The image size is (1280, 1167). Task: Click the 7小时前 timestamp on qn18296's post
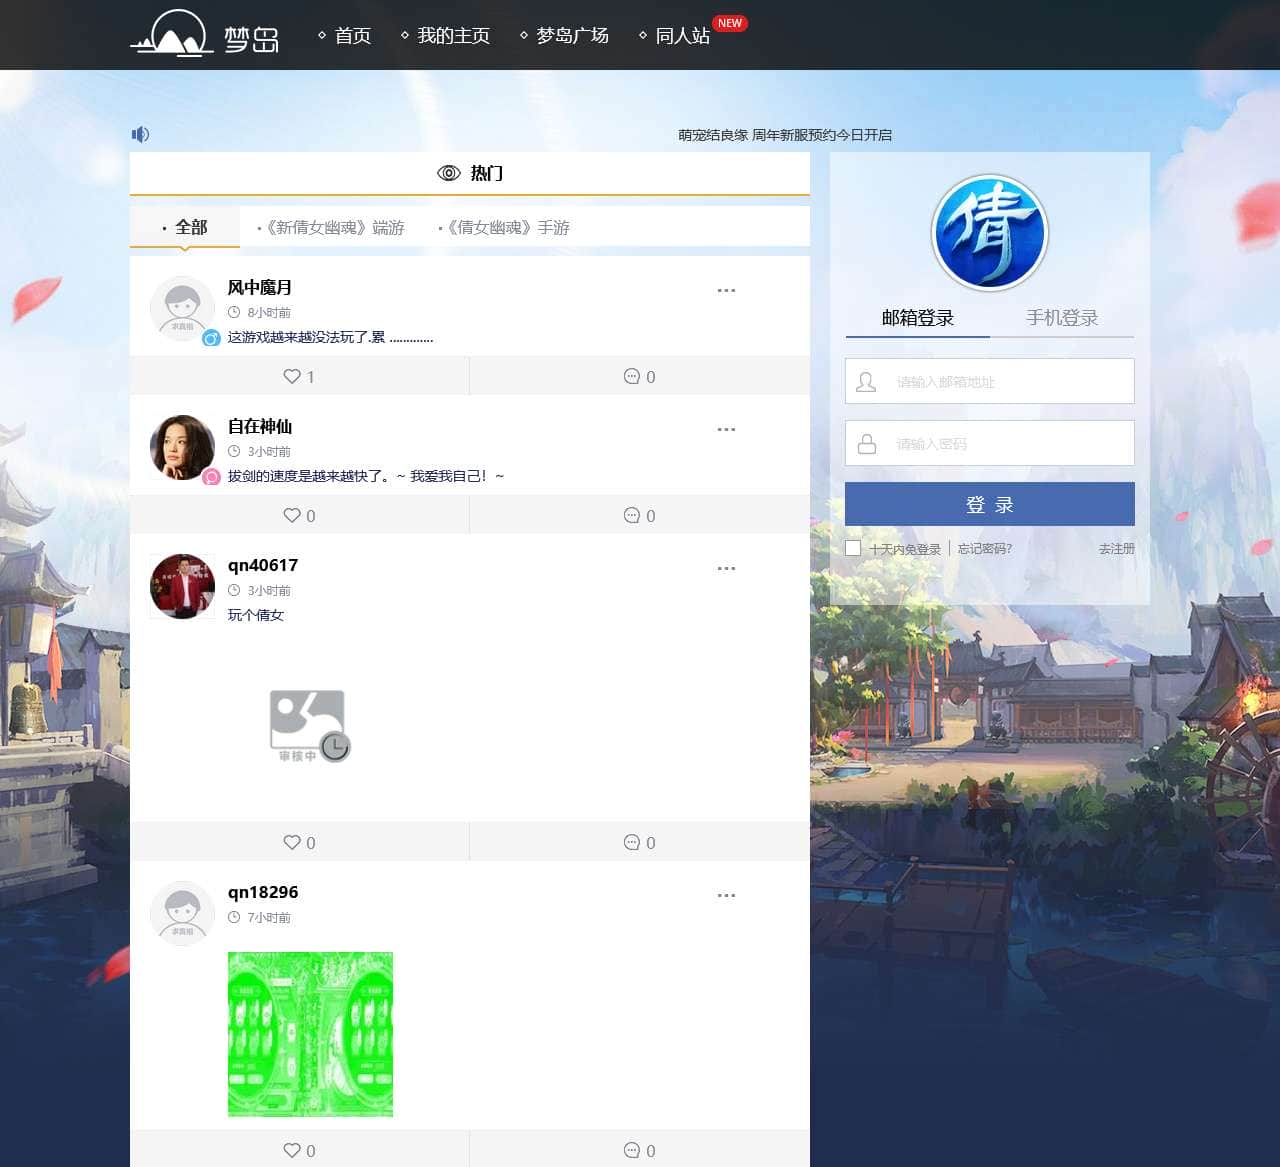pos(269,918)
